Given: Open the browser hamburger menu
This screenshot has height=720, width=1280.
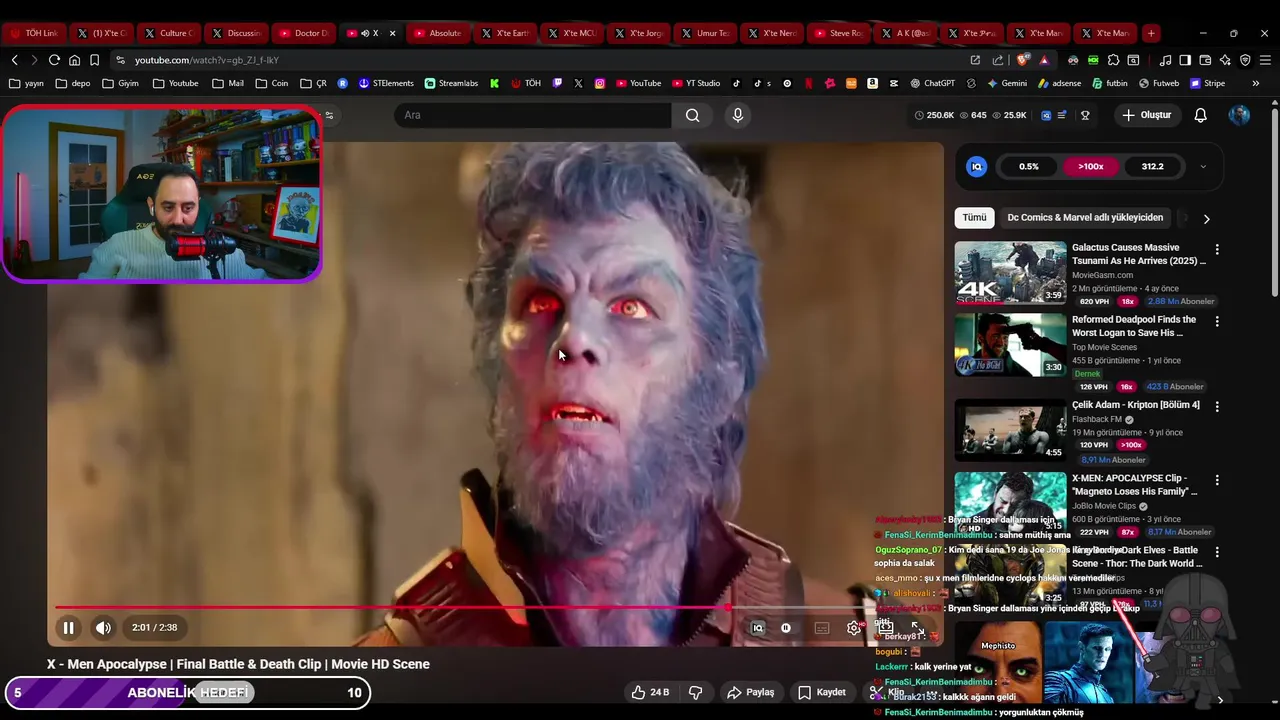Looking at the screenshot, I should point(1265,60).
